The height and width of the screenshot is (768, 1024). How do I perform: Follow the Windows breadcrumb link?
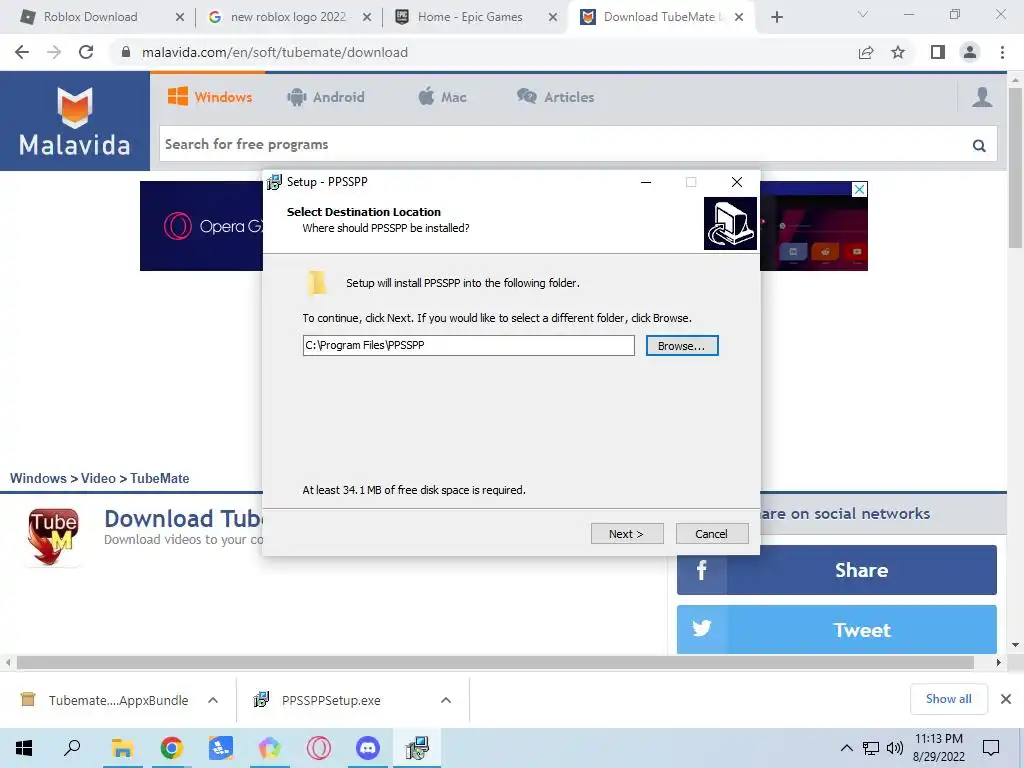point(38,478)
